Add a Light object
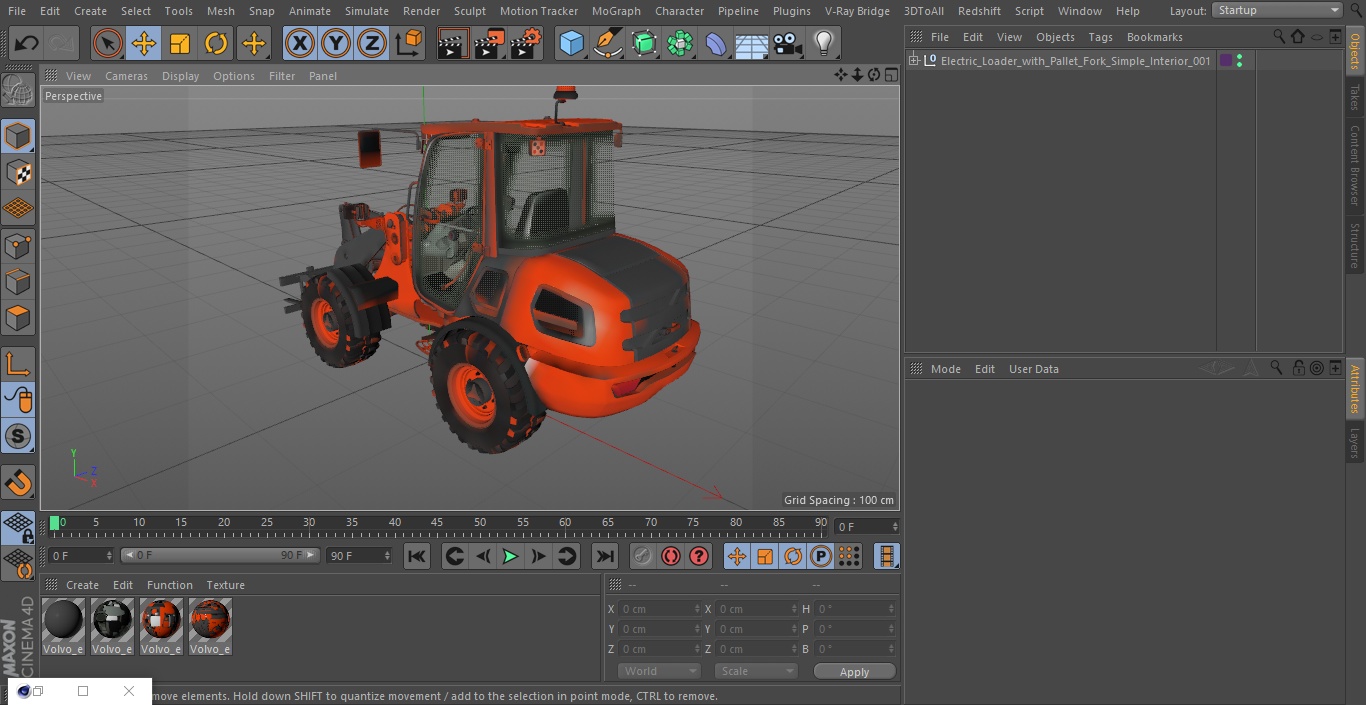Viewport: 1366px width, 705px height. click(x=824, y=43)
